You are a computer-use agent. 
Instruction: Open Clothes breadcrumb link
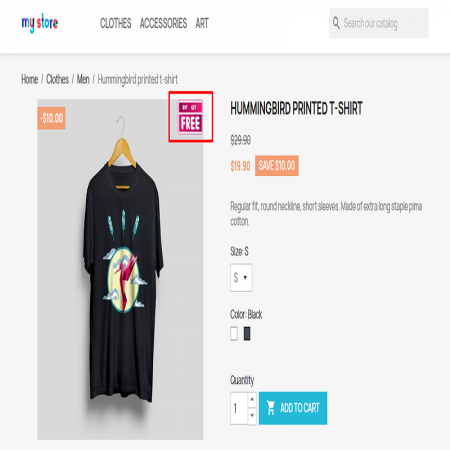pyautogui.click(x=57, y=79)
